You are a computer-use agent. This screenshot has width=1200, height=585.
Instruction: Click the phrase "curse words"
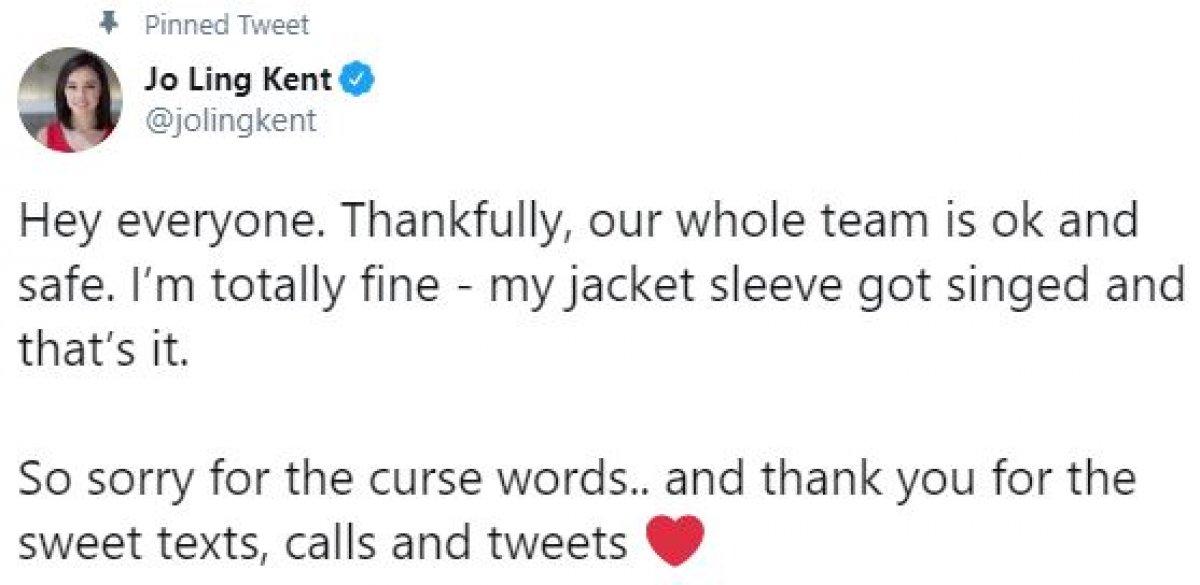click(x=517, y=481)
